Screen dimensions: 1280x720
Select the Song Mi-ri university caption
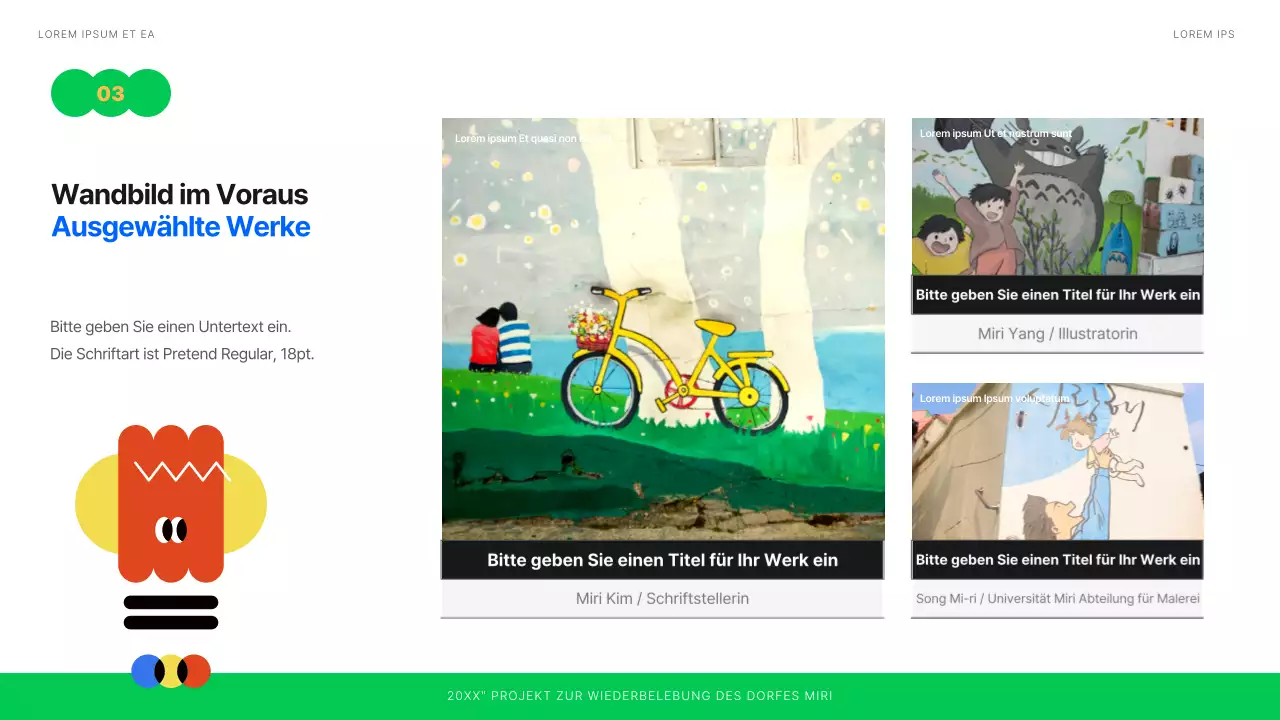point(1057,599)
